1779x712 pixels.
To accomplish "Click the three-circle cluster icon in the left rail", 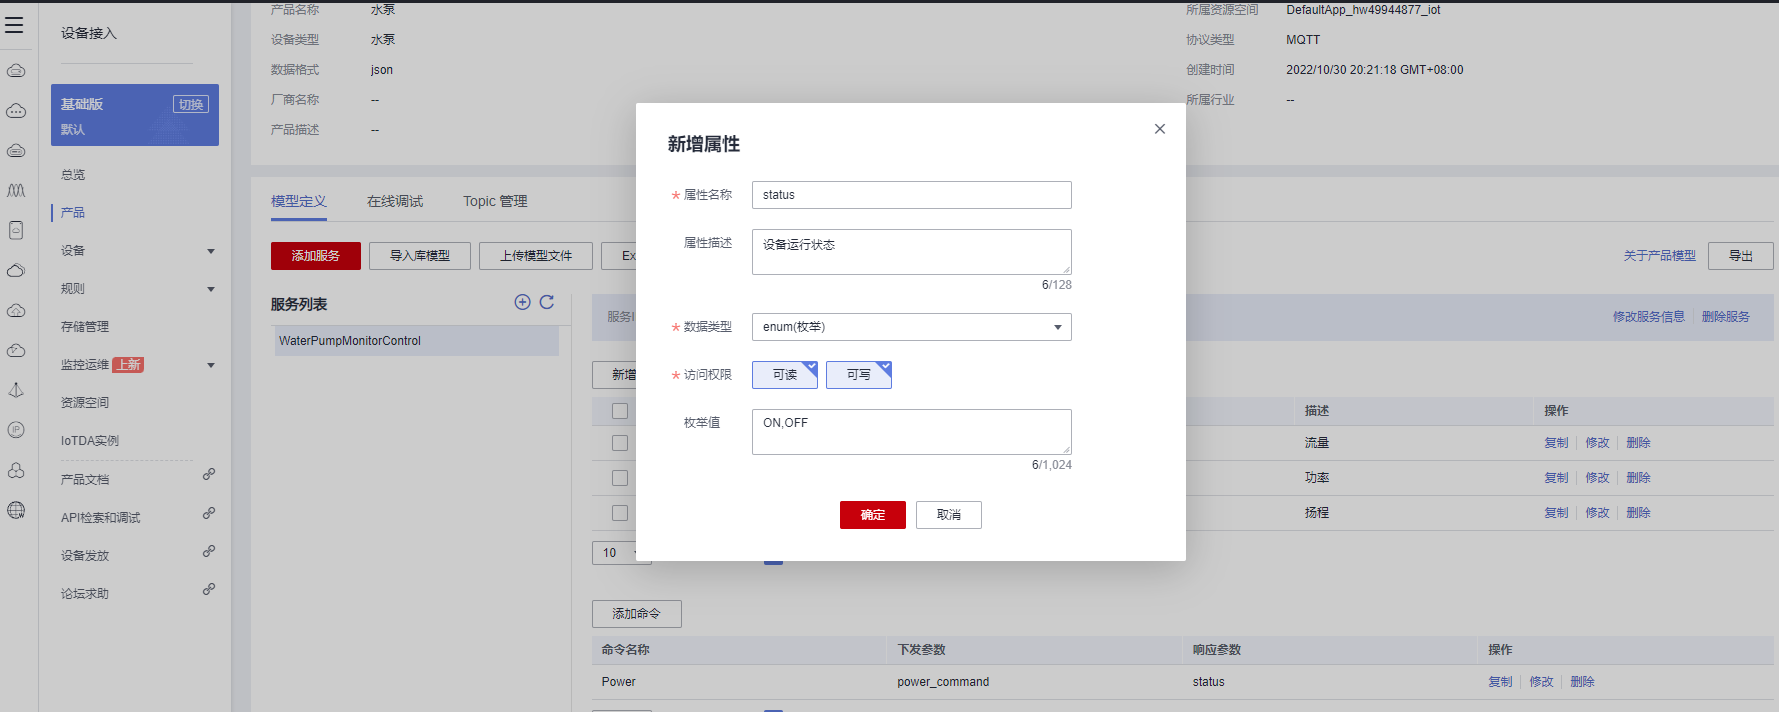I will point(16,470).
